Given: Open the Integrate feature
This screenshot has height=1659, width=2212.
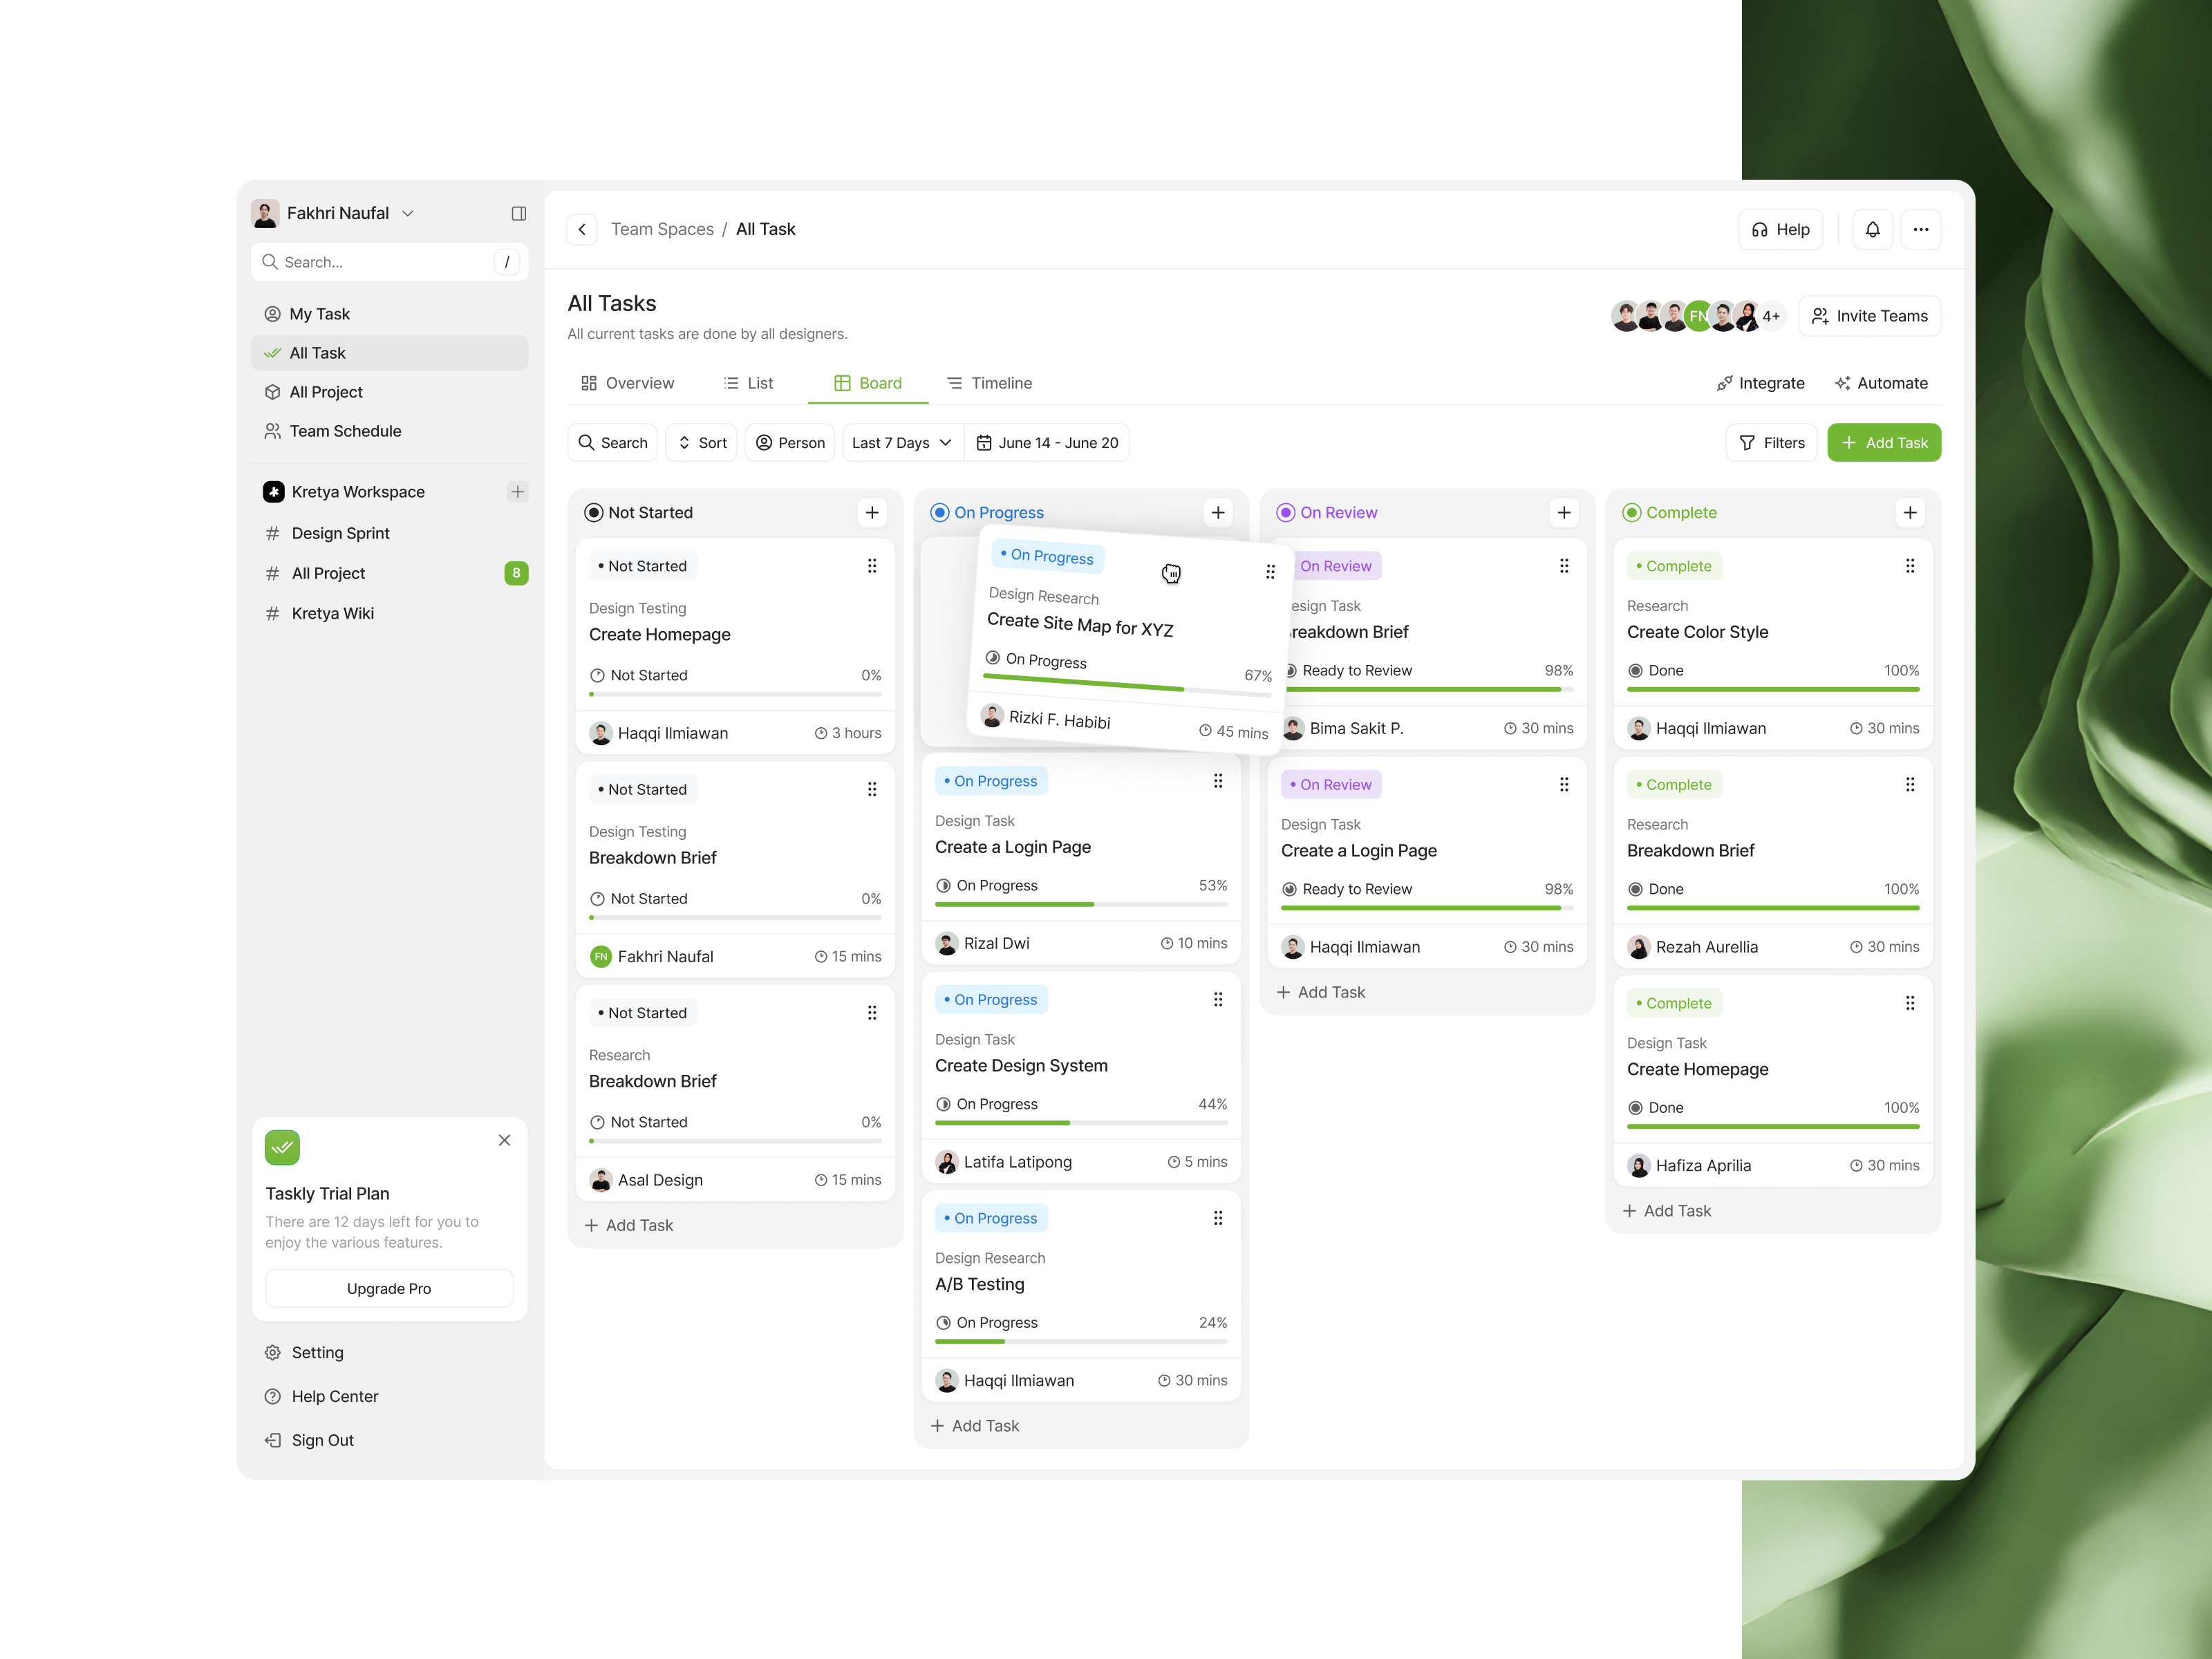Looking at the screenshot, I should 1761,383.
